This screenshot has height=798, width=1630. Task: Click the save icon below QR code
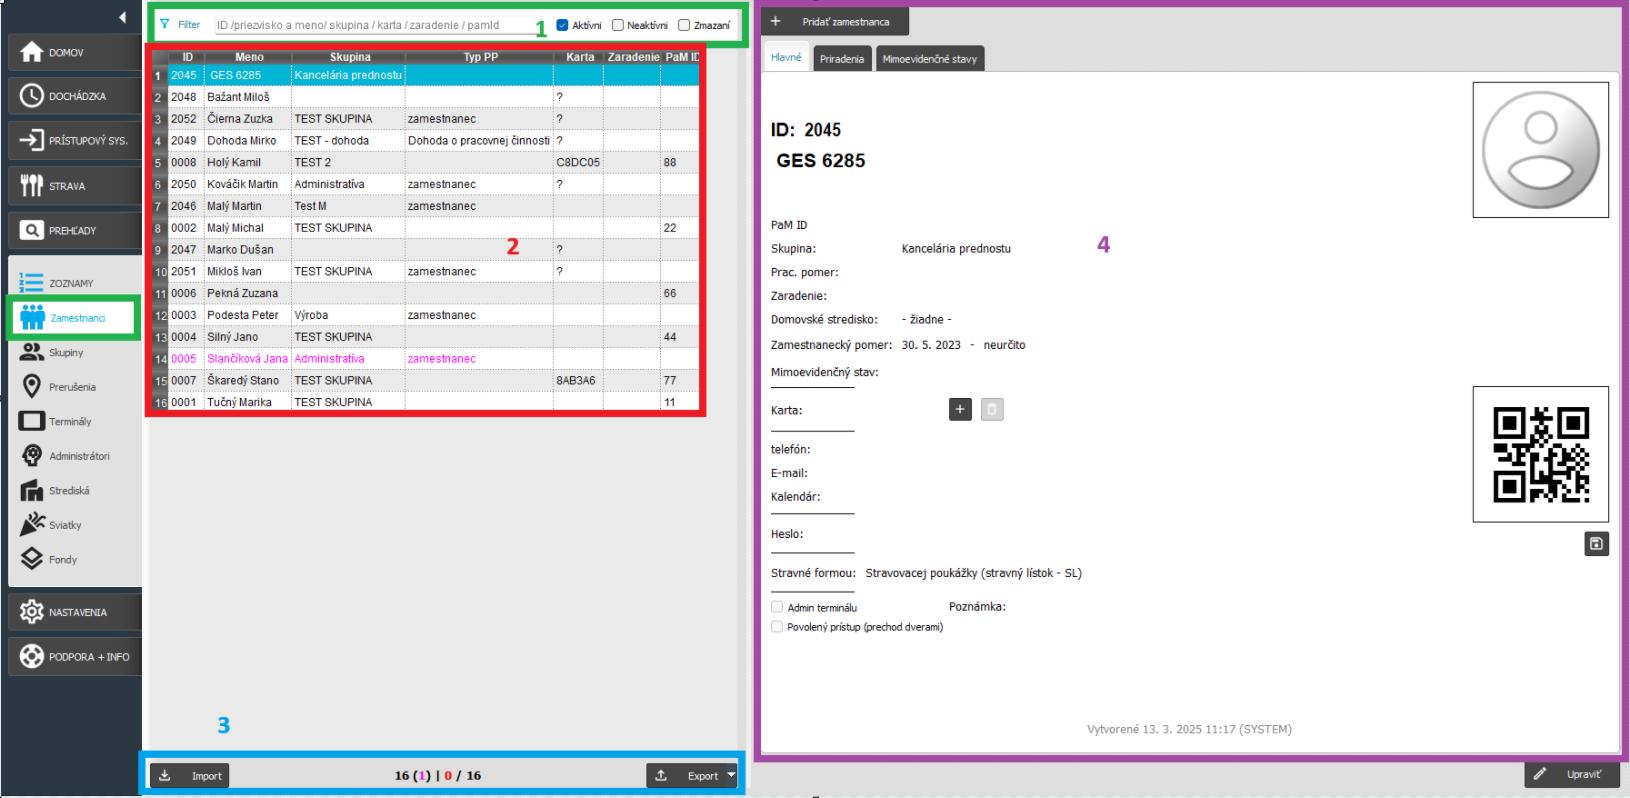click(x=1596, y=544)
